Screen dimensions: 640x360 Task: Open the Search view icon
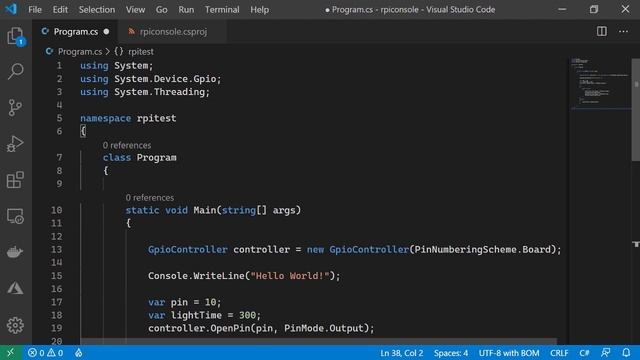pos(16,71)
